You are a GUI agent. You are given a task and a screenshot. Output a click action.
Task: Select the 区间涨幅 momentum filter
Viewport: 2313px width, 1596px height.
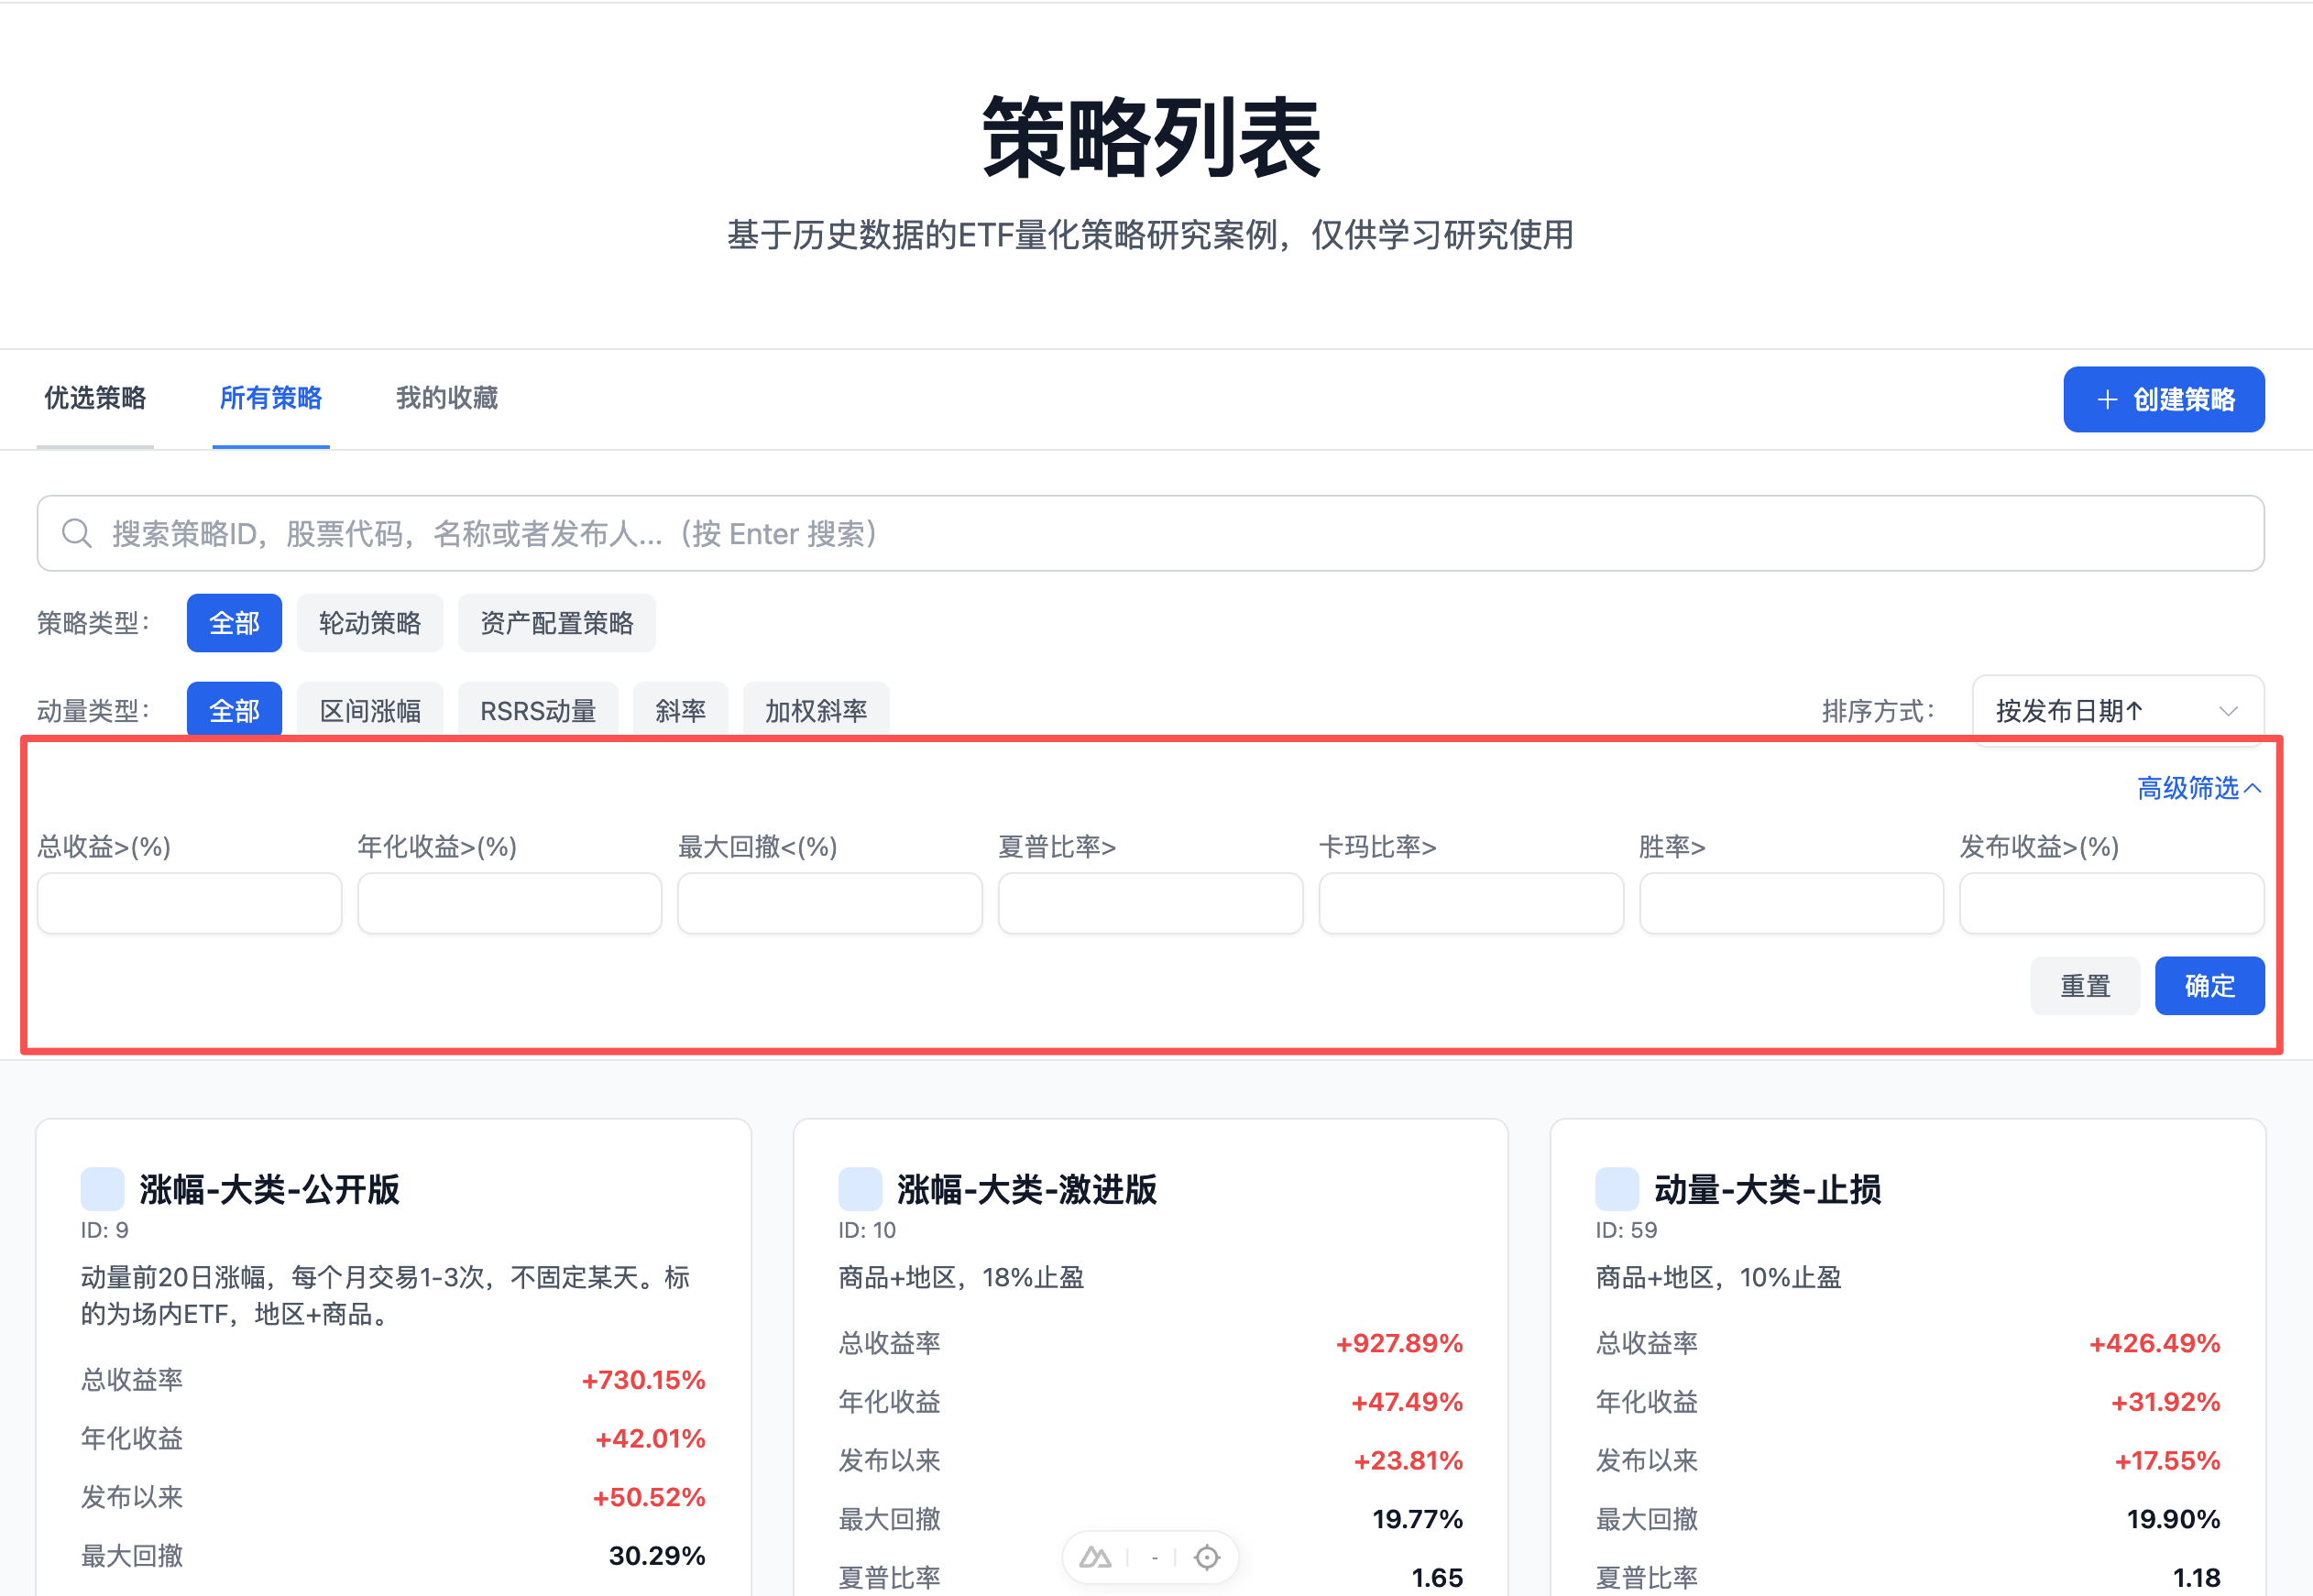coord(369,710)
